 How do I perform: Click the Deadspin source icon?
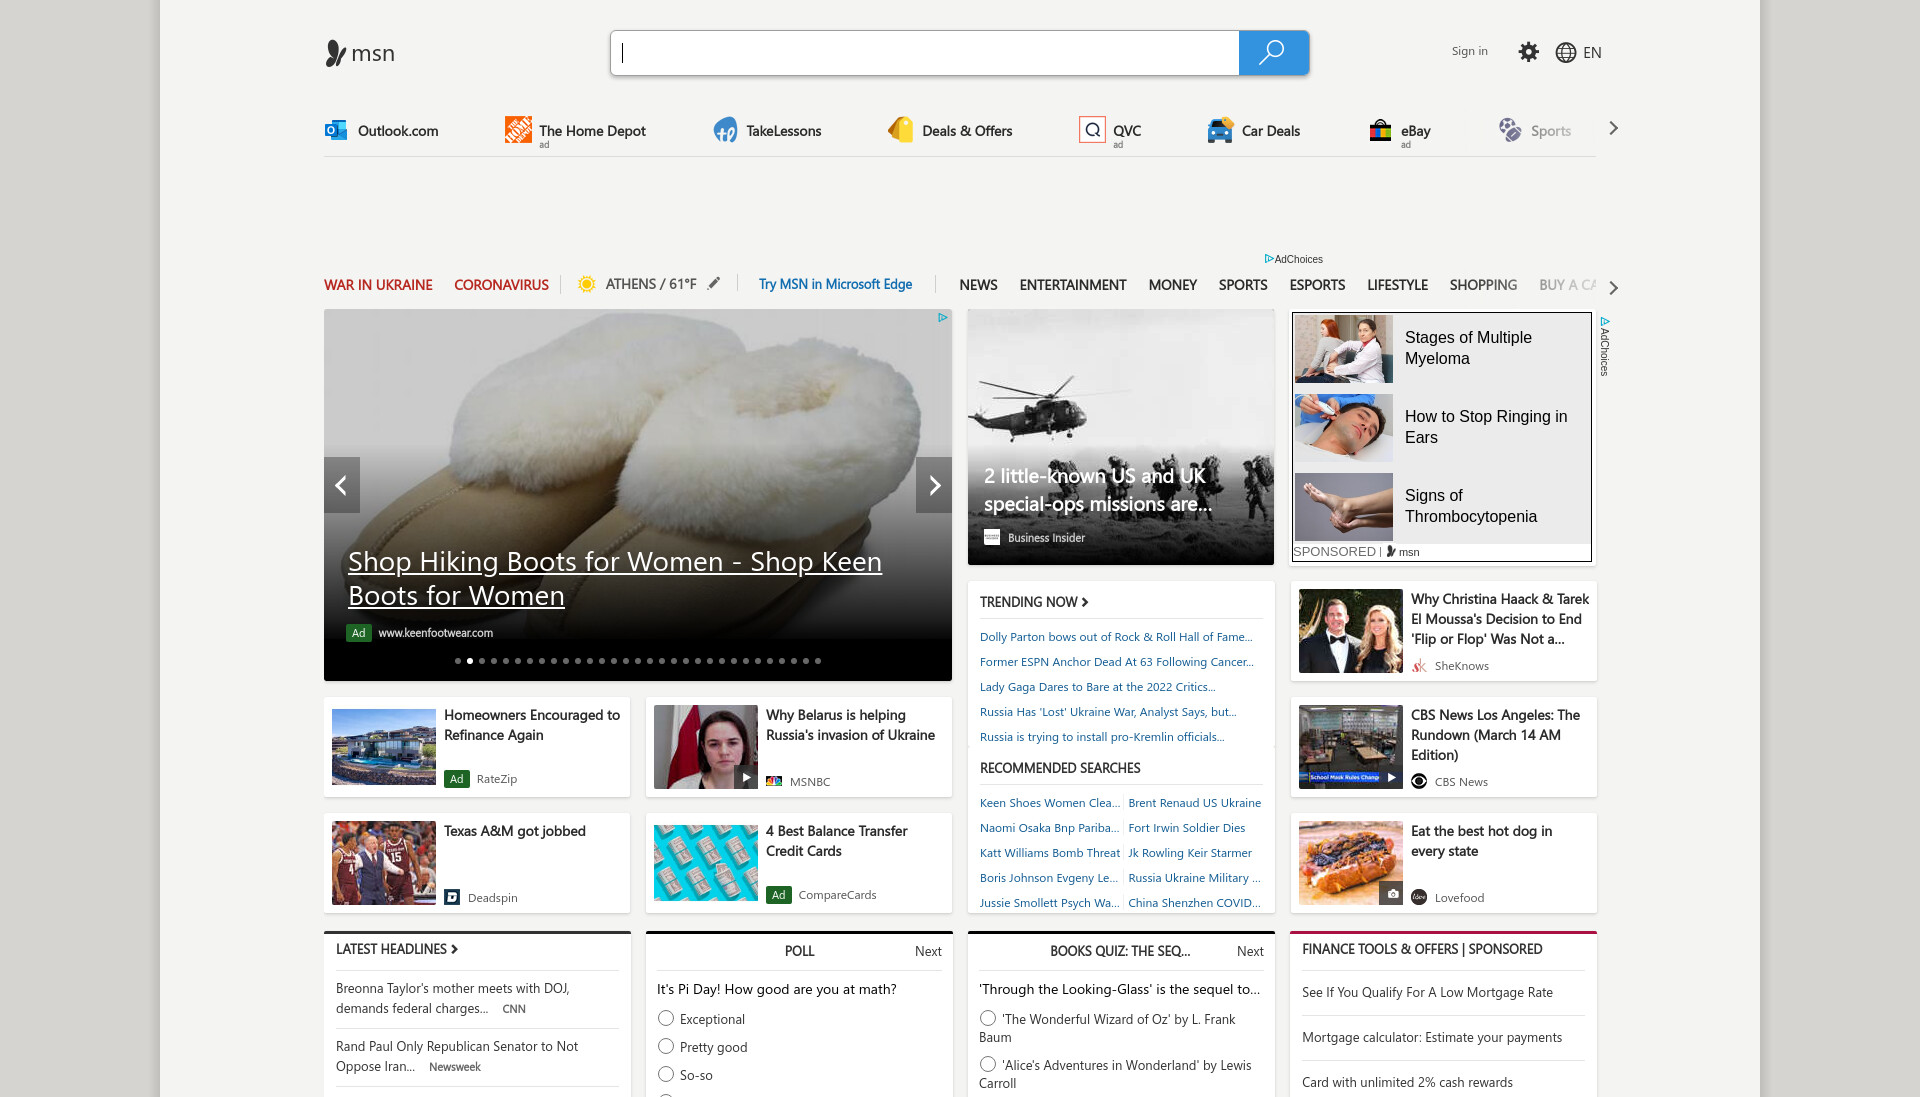tap(452, 897)
